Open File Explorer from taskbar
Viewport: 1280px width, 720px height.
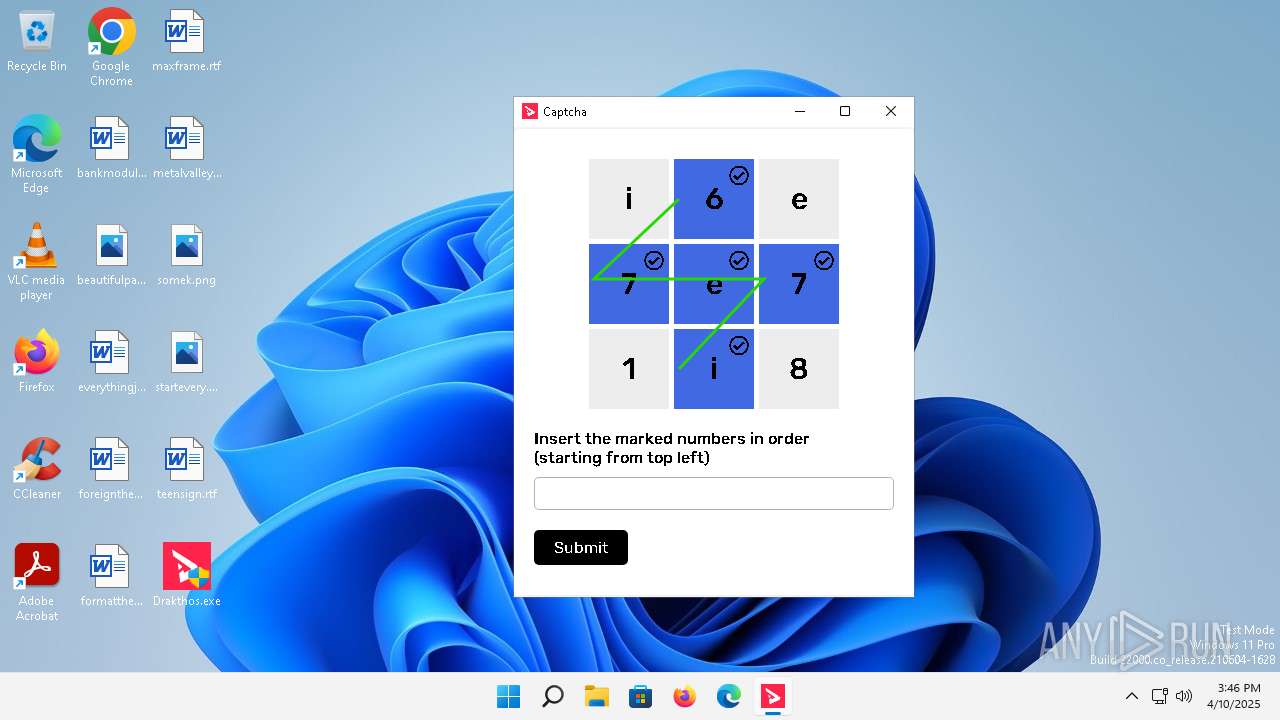click(x=597, y=696)
